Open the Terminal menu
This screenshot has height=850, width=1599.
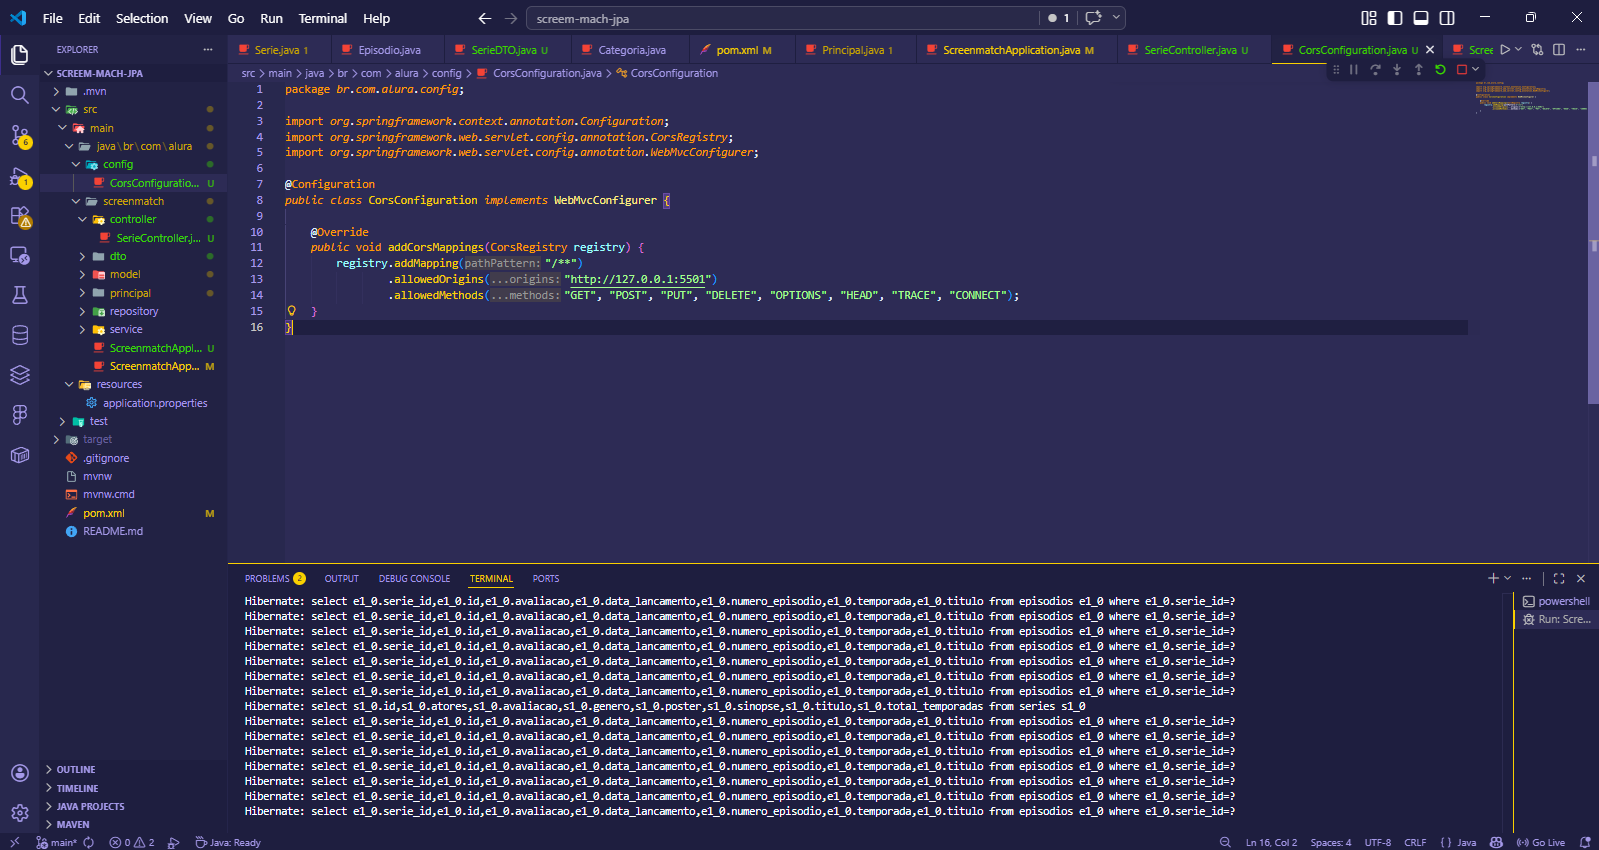point(322,18)
